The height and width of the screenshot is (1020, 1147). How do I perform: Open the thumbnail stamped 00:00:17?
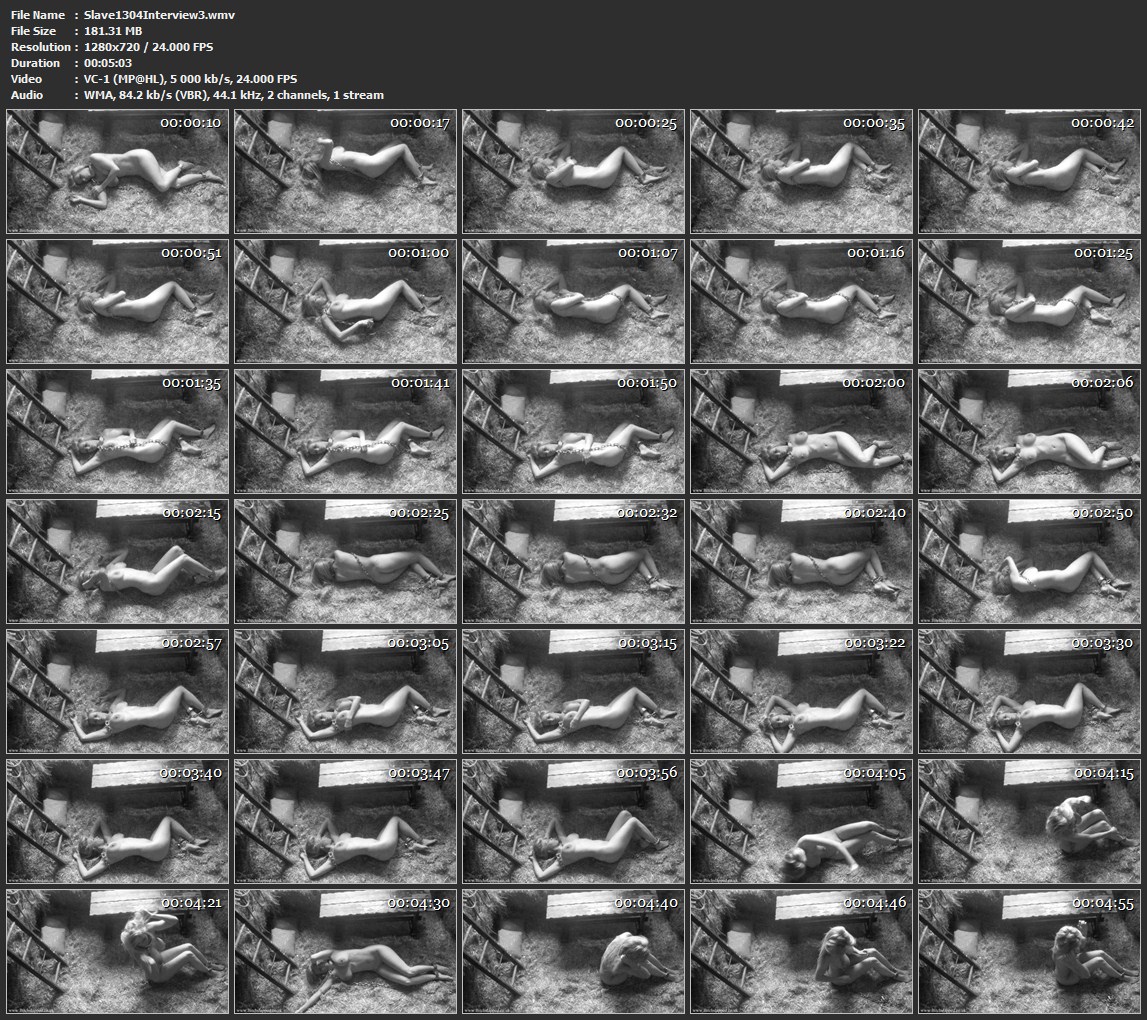345,172
